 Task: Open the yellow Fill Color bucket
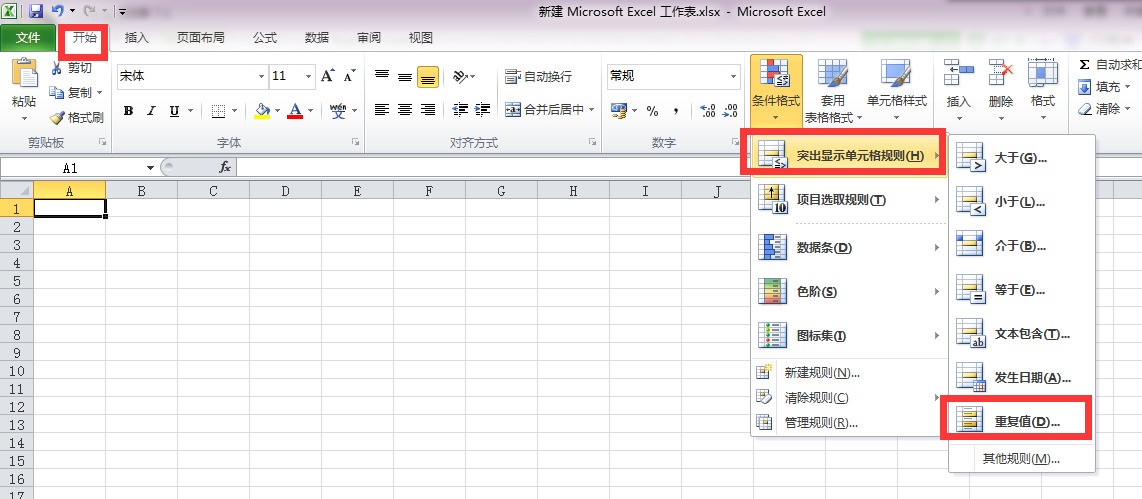(262, 111)
